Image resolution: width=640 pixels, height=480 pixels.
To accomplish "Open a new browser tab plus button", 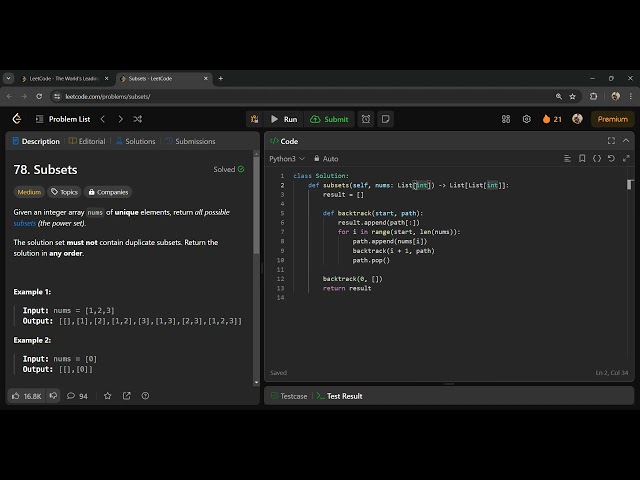I will coord(221,78).
